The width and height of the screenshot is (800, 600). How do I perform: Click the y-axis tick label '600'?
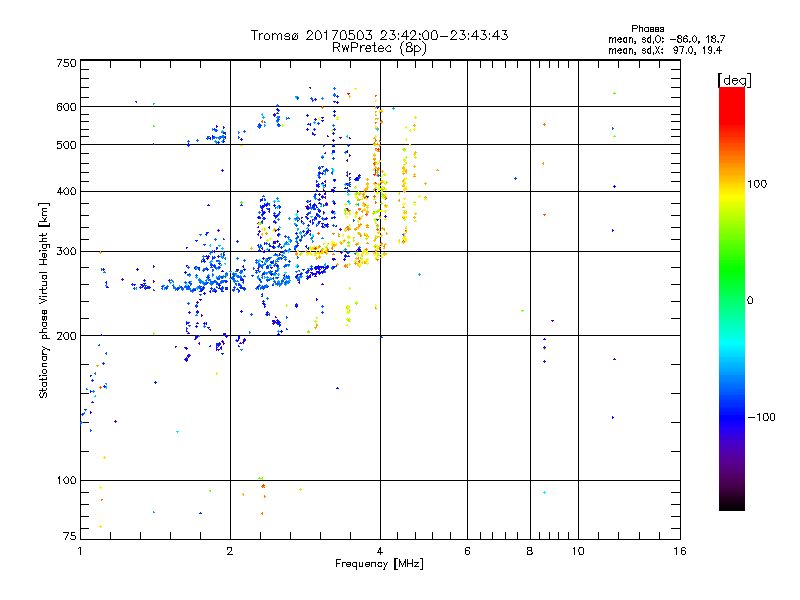click(x=66, y=107)
